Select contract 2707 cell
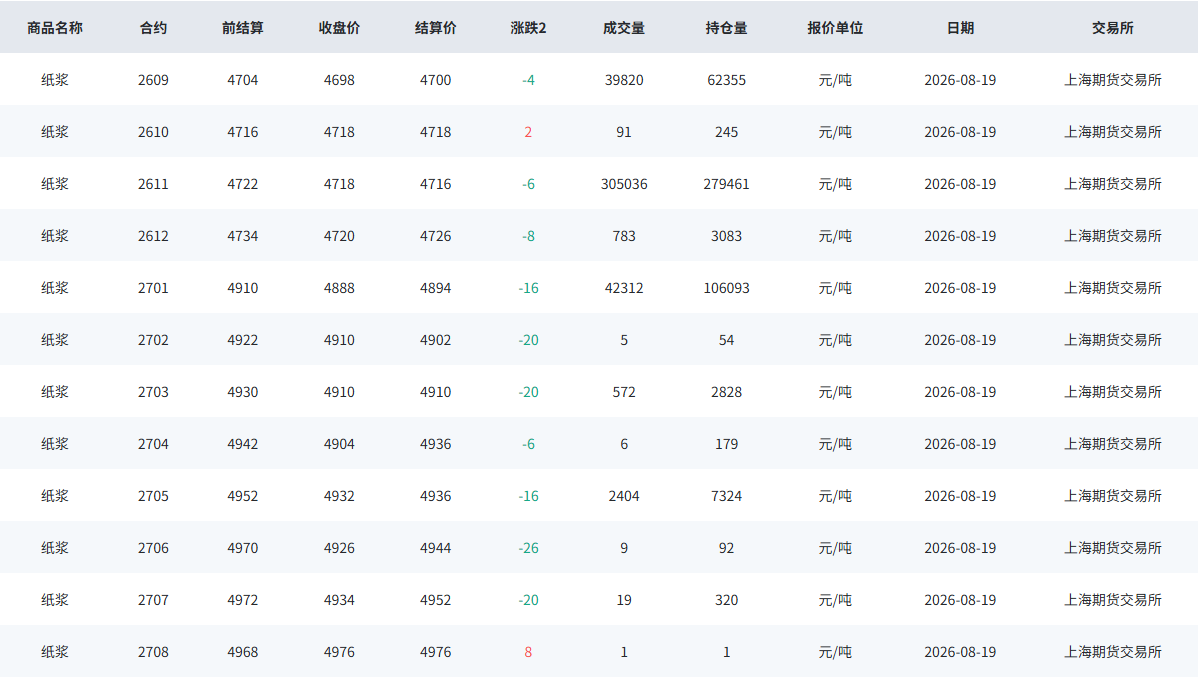1204x677 pixels. (x=153, y=600)
